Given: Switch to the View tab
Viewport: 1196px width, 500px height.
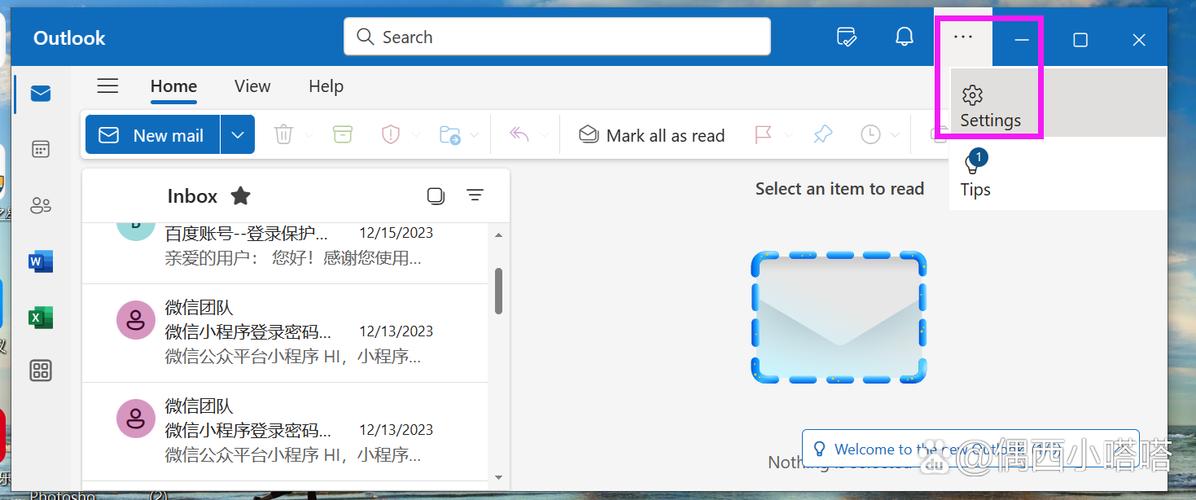Looking at the screenshot, I should [x=252, y=86].
